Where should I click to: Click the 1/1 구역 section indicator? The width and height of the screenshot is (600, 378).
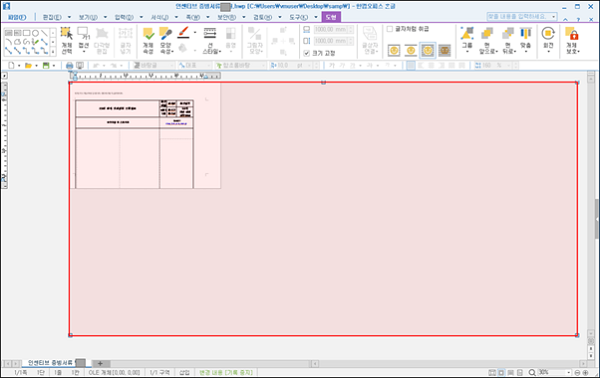point(160,372)
